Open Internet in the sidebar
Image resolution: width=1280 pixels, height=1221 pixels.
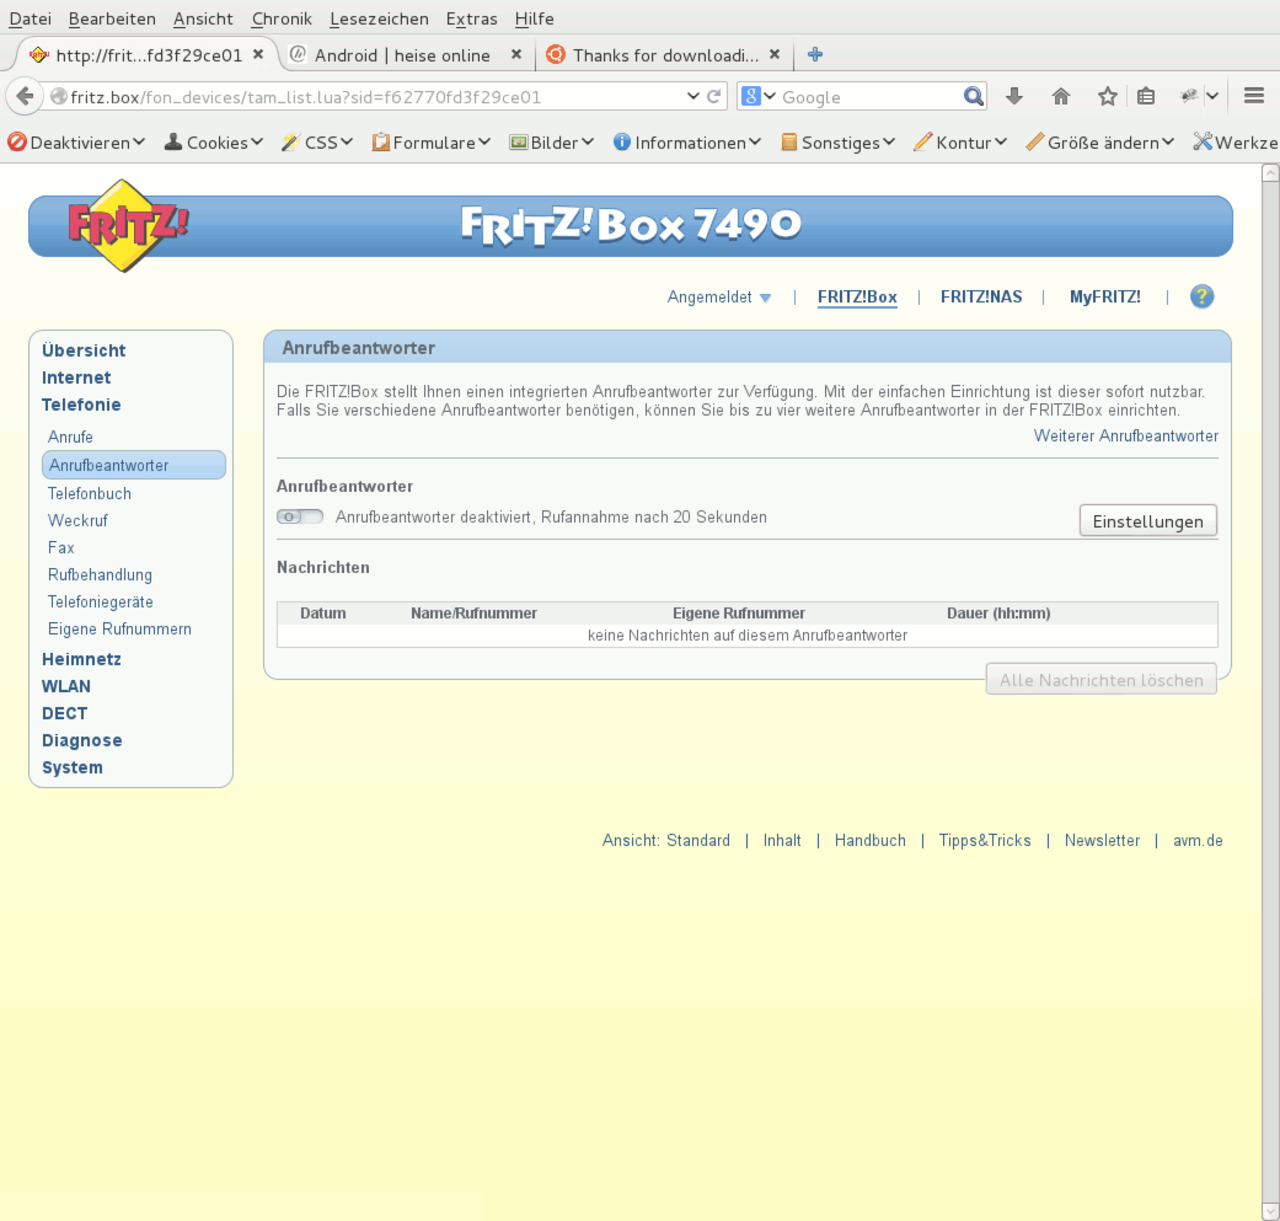76,377
